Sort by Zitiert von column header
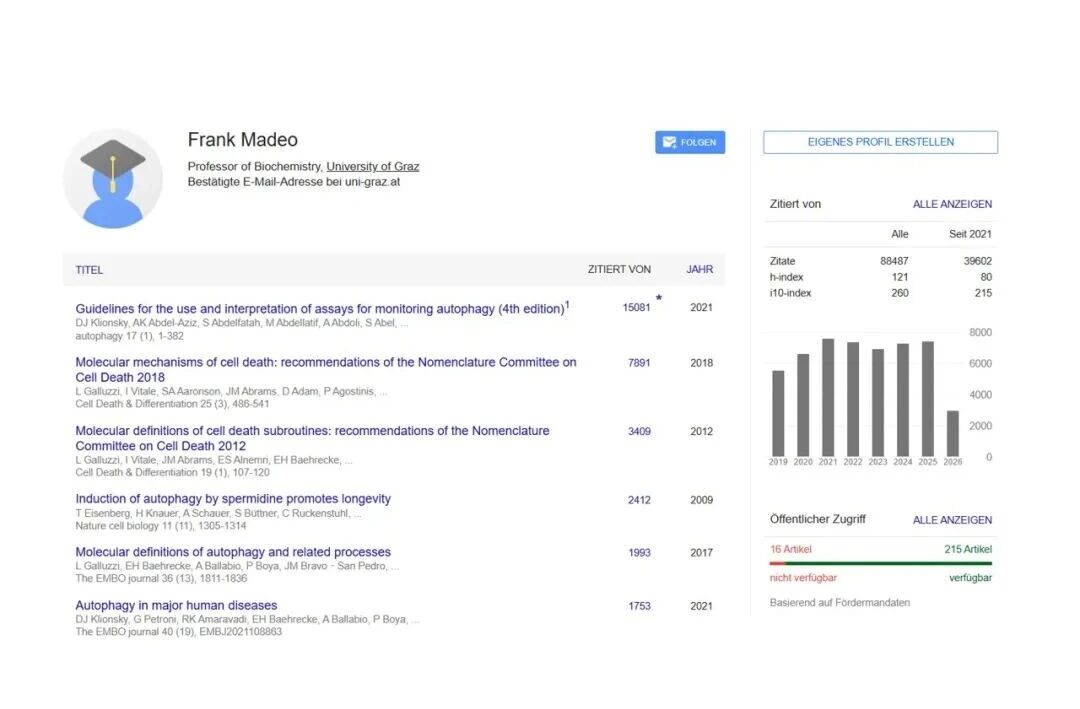The image size is (1080, 709). [x=619, y=269]
